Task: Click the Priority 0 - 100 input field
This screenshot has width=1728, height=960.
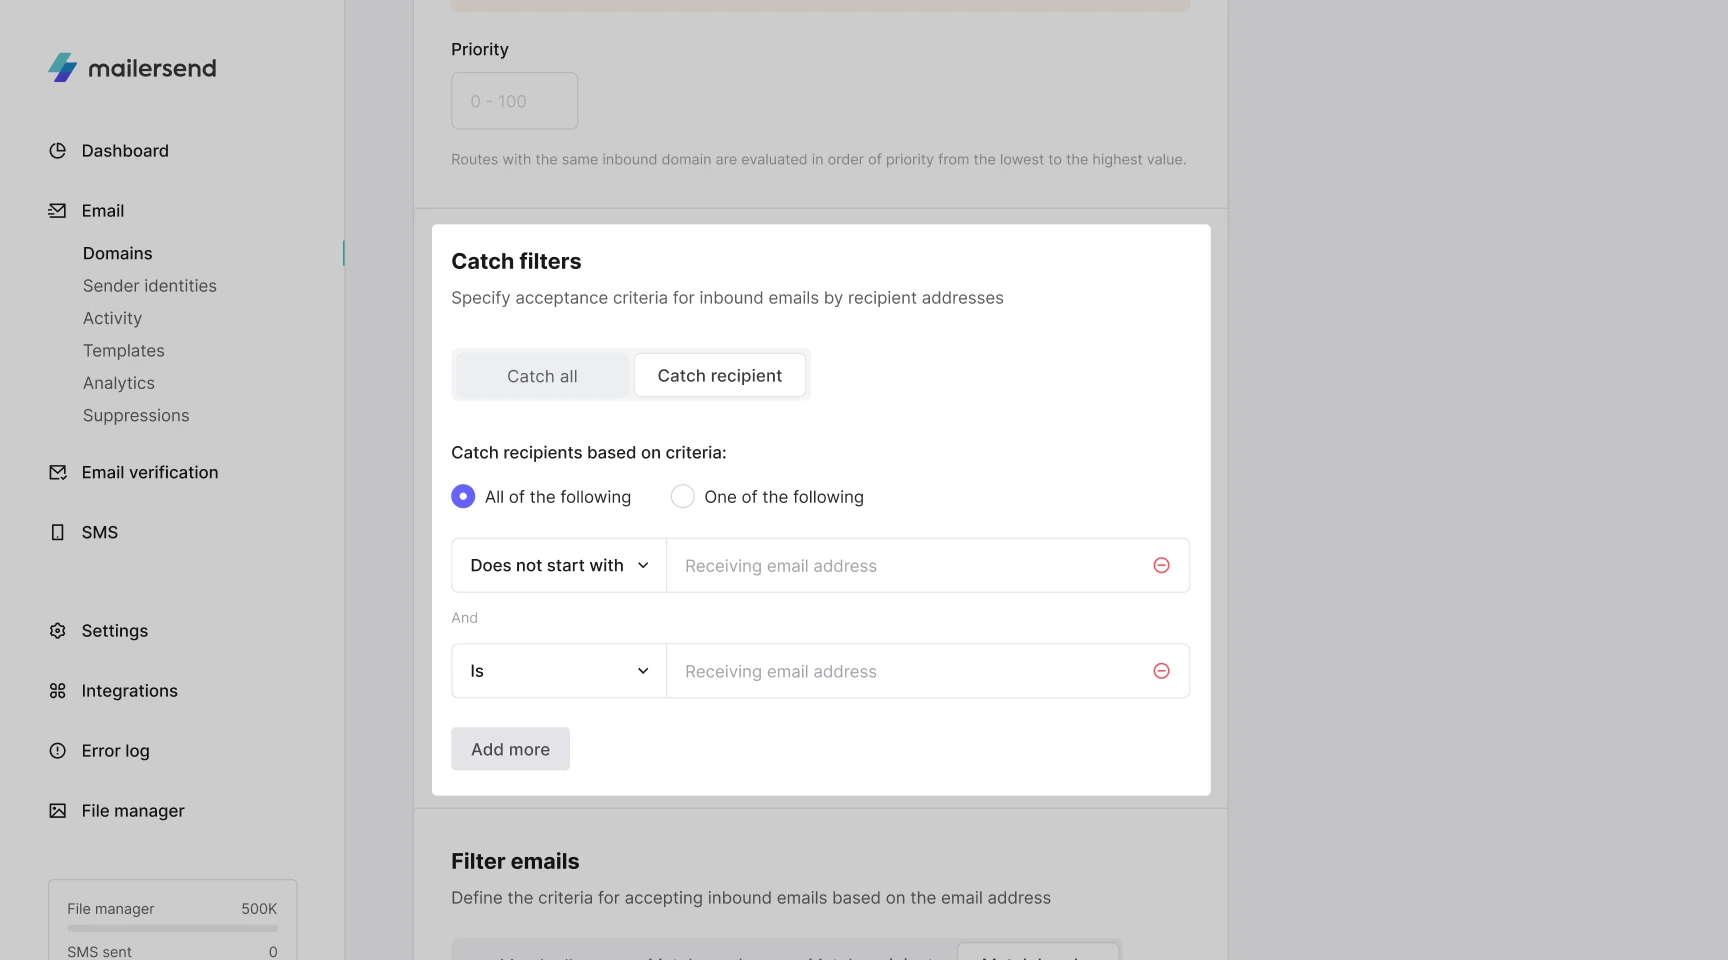Action: pyautogui.click(x=514, y=101)
